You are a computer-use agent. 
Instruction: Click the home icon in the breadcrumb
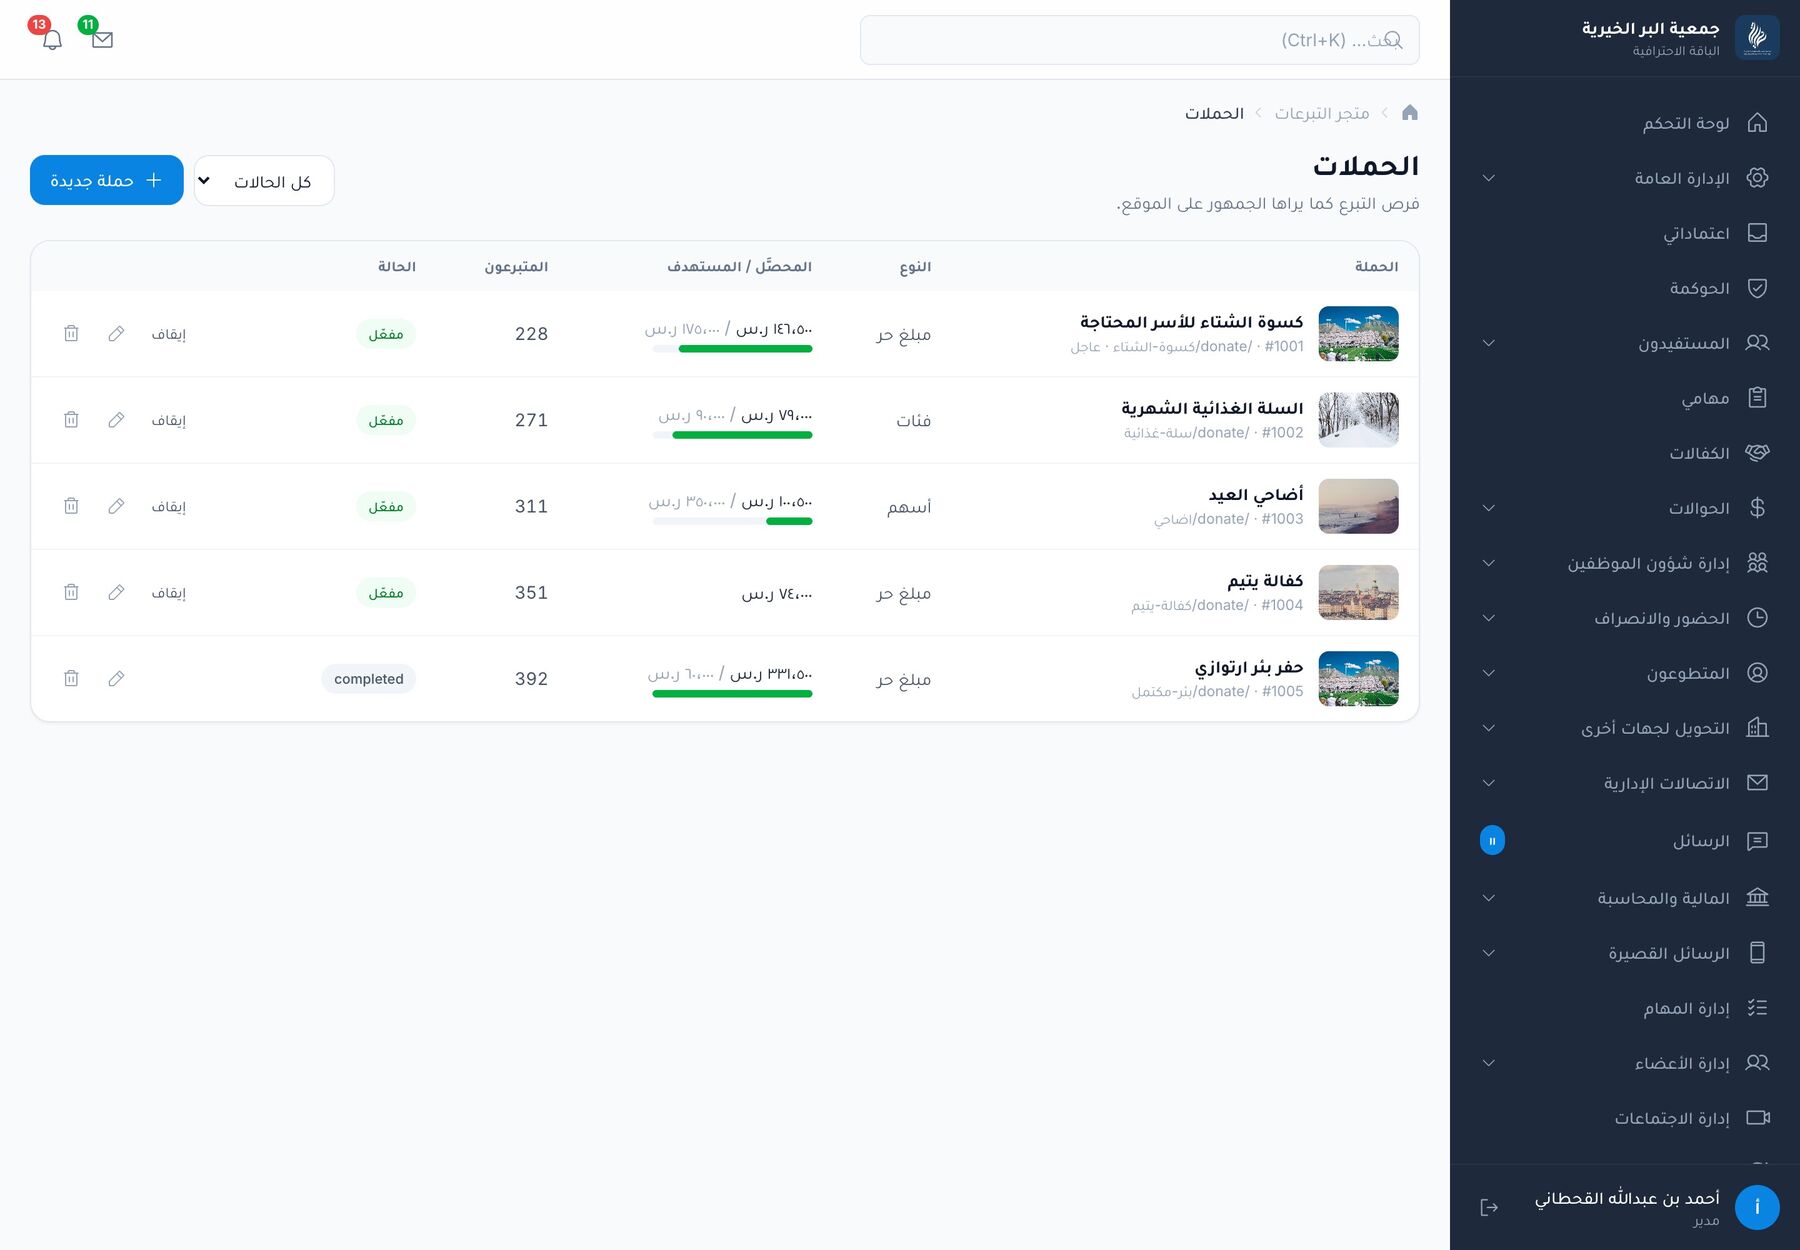click(x=1410, y=113)
